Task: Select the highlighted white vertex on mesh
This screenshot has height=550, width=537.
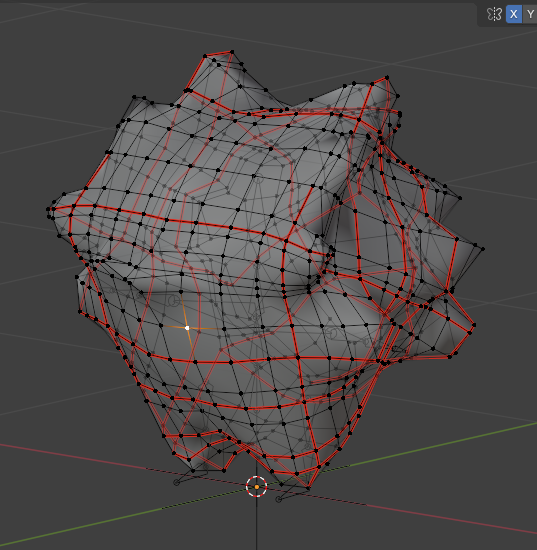Action: (x=187, y=328)
